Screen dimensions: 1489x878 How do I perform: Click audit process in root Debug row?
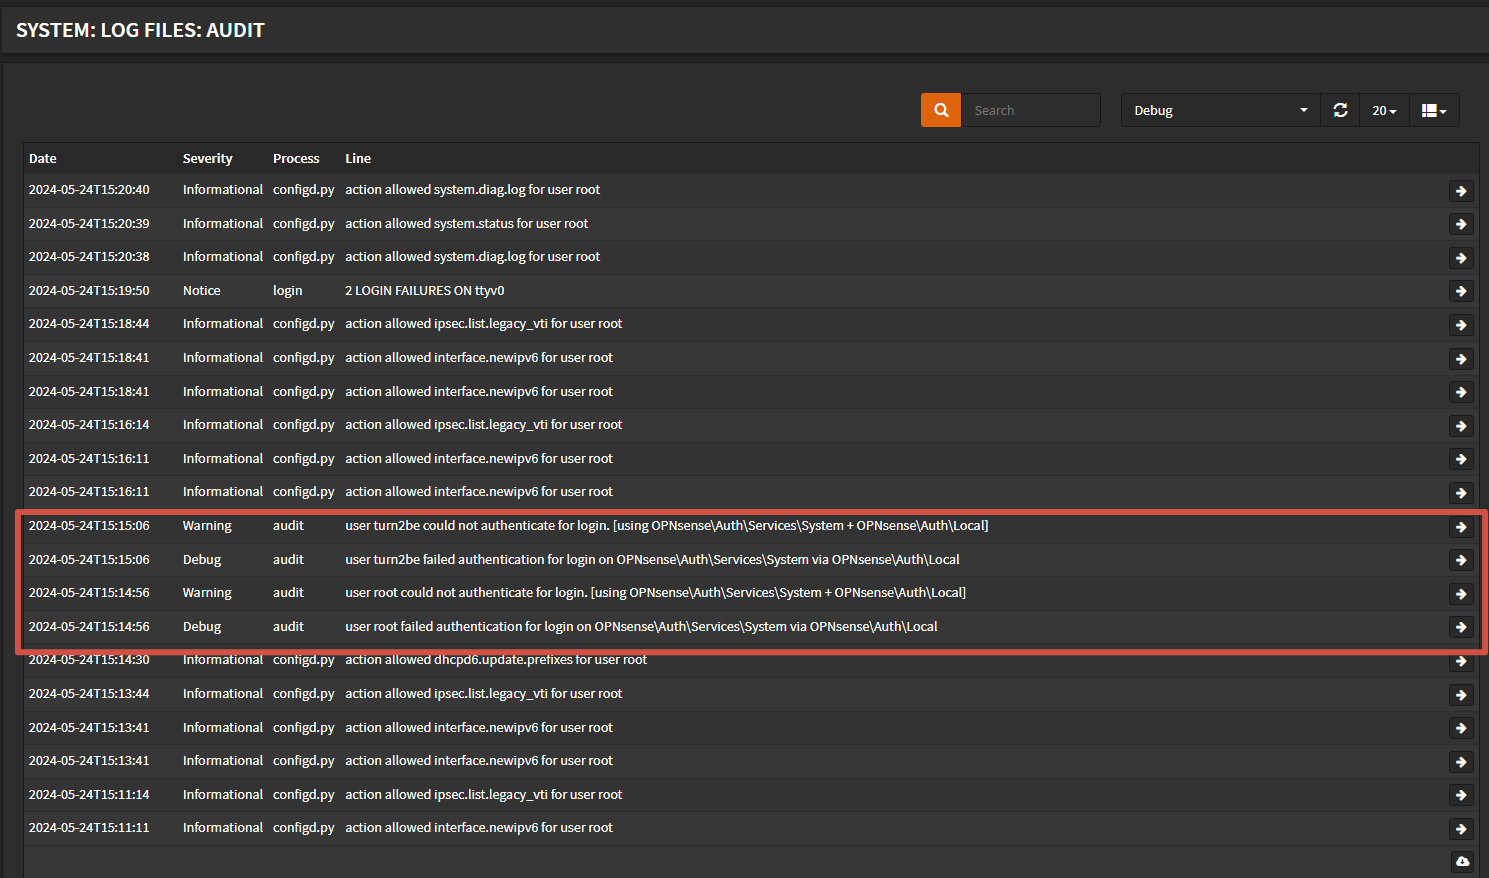point(288,626)
